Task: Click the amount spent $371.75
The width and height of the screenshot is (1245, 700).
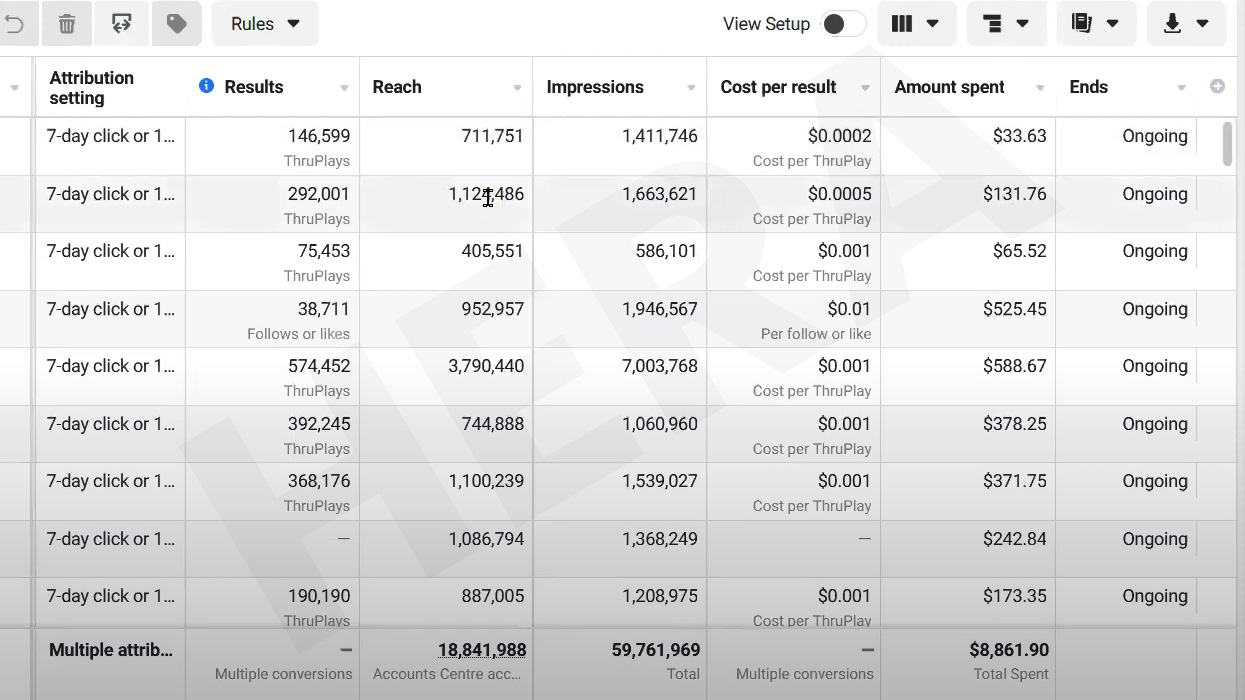Action: (x=1014, y=481)
